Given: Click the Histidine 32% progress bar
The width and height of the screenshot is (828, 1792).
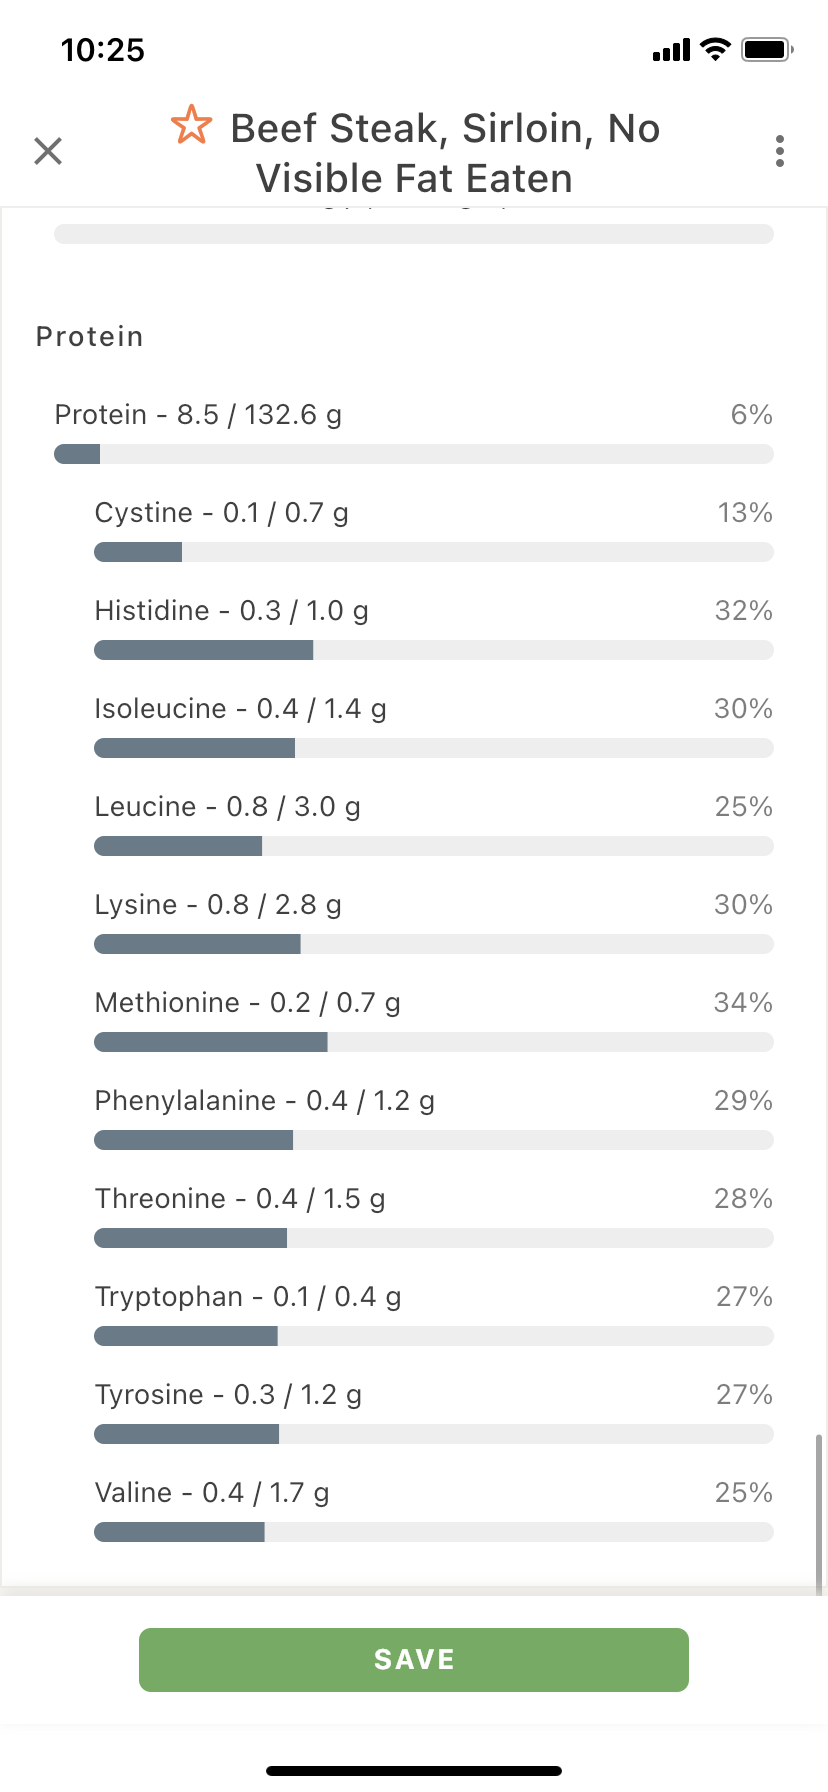Looking at the screenshot, I should 434,650.
